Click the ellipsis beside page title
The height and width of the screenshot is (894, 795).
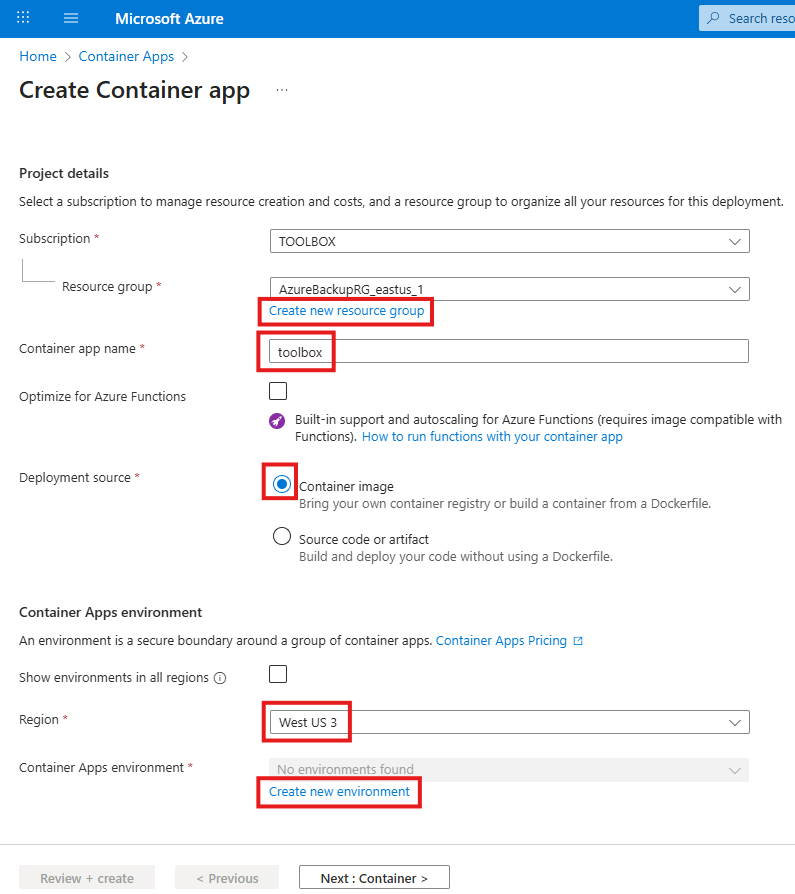[x=282, y=90]
